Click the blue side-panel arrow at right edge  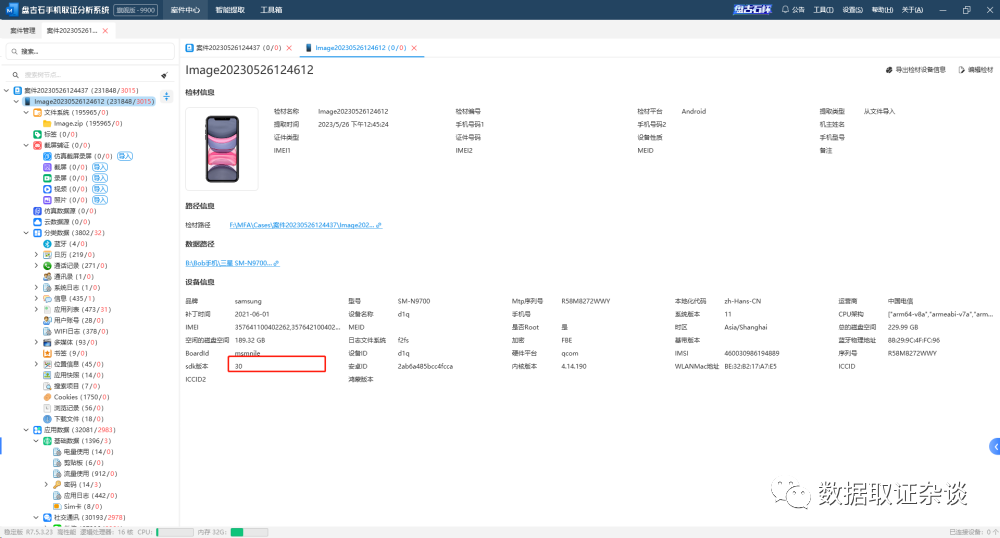[x=995, y=447]
